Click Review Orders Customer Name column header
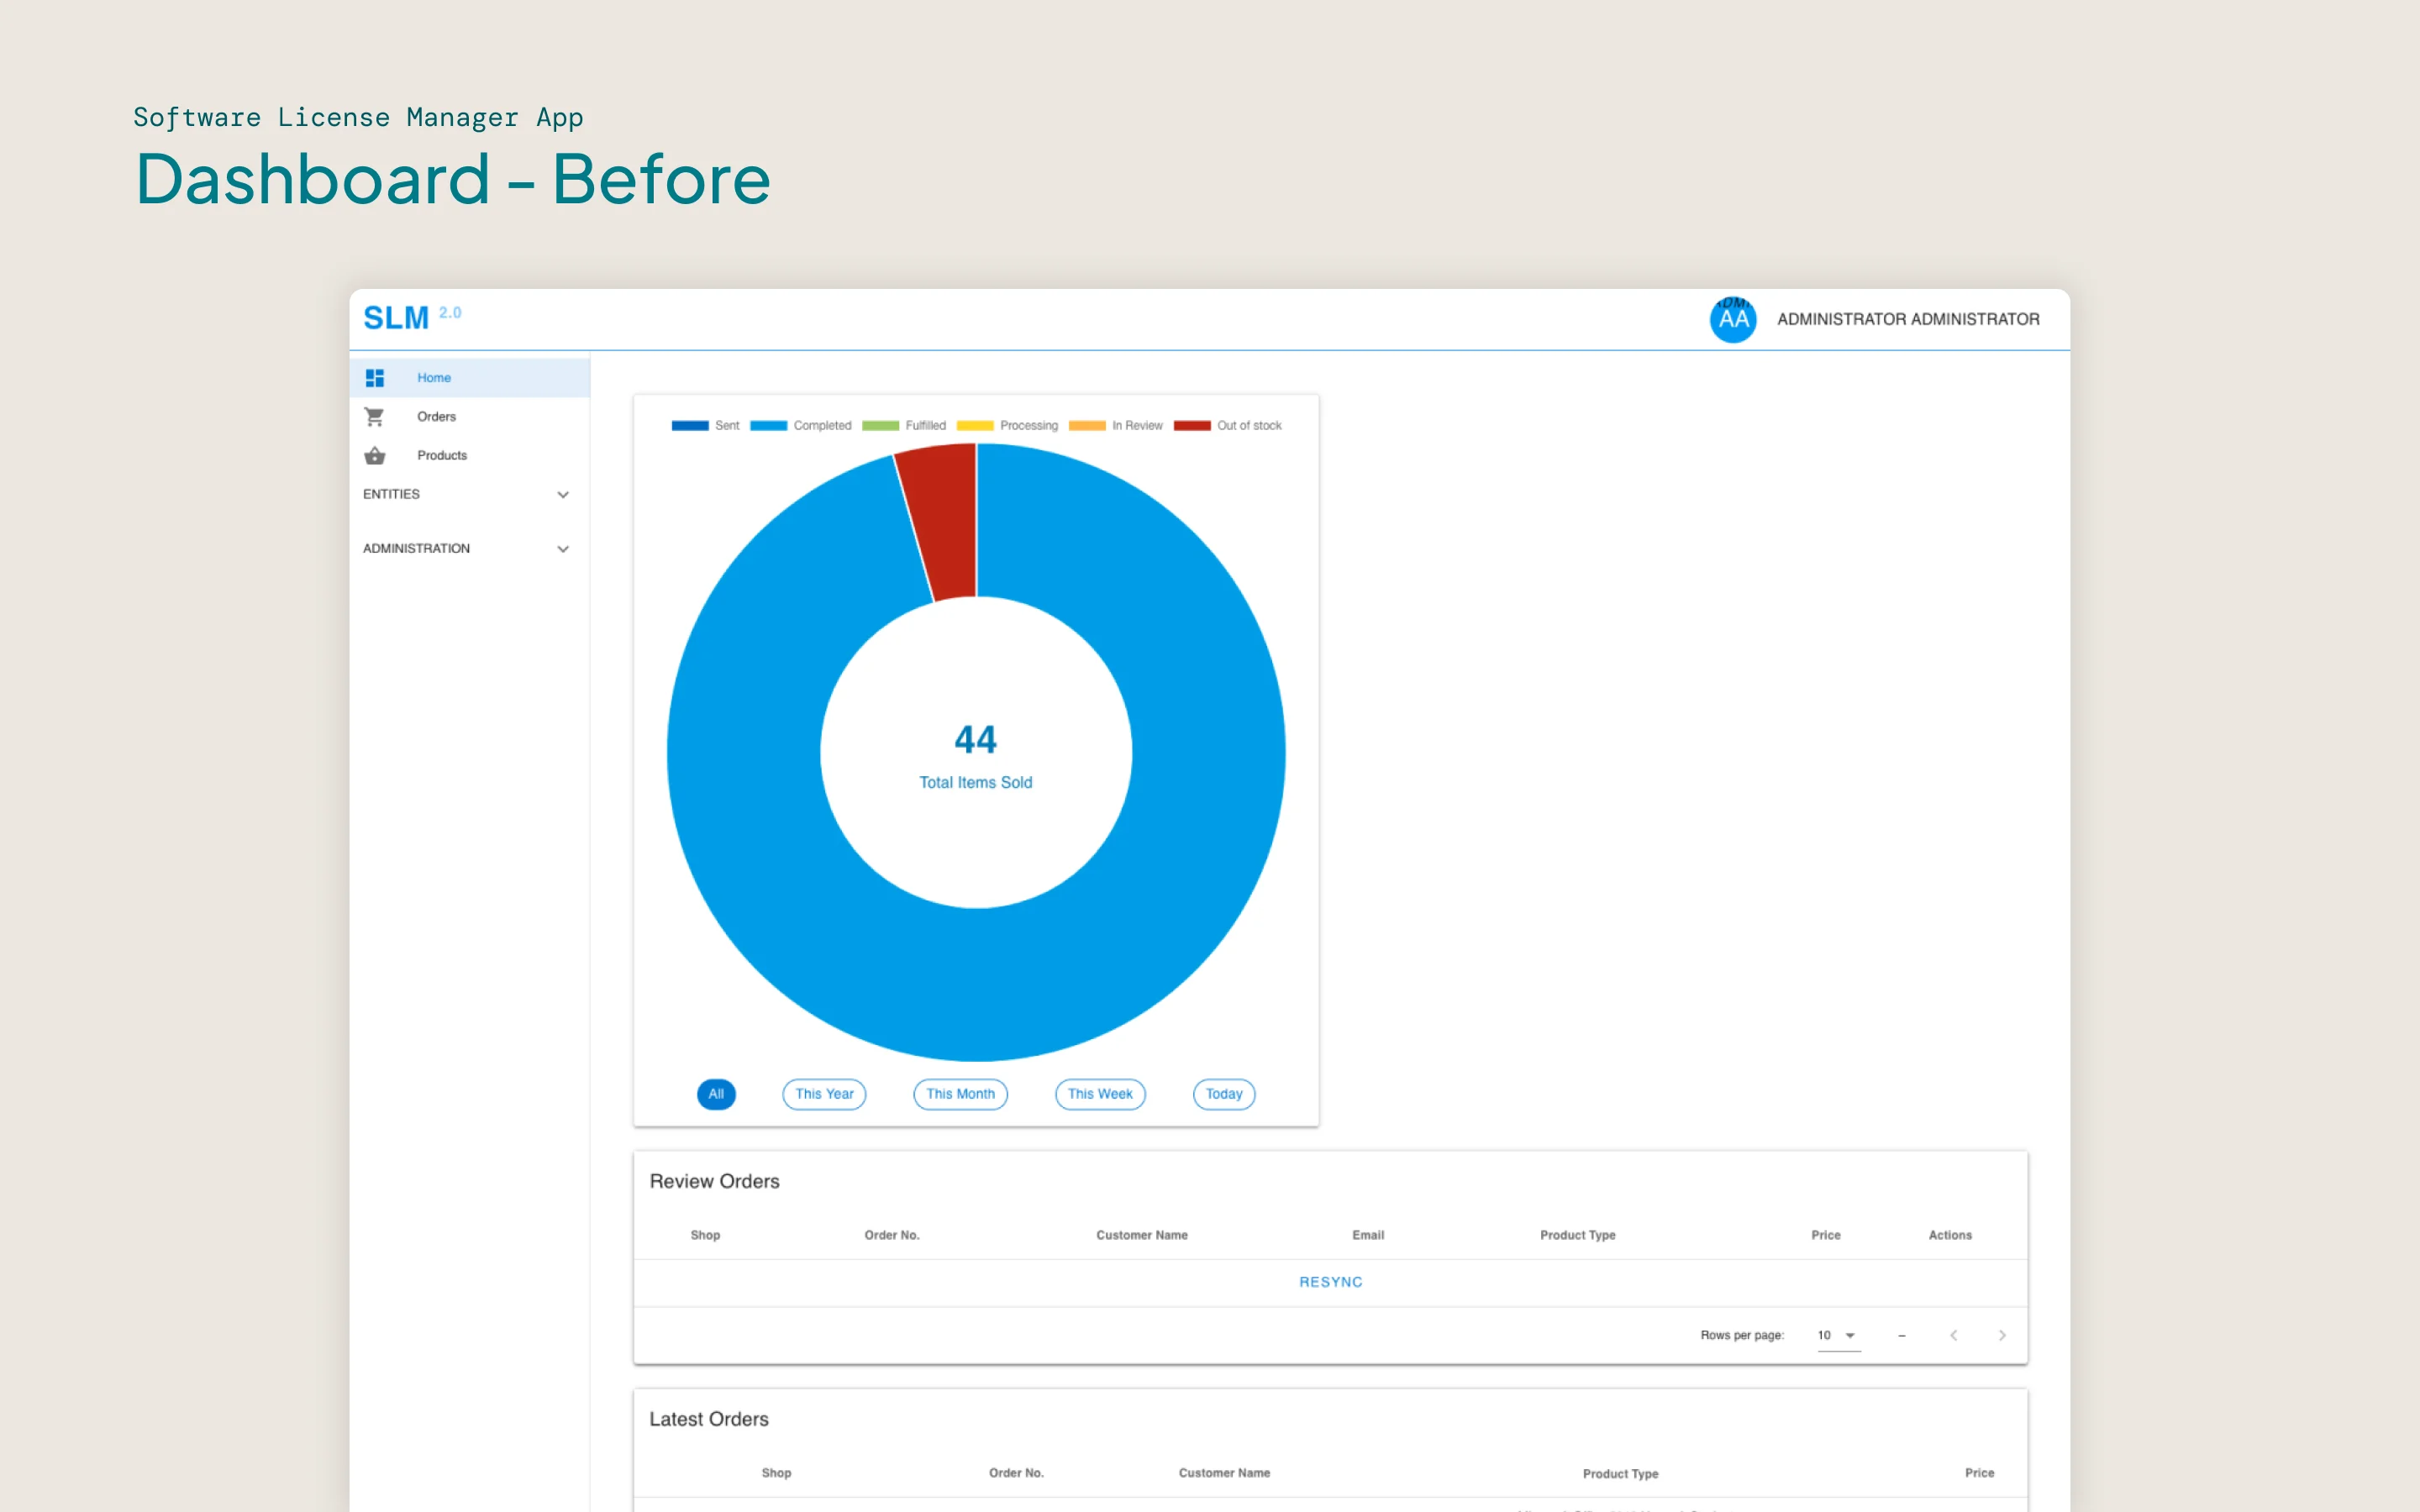This screenshot has width=2420, height=1512. [1142, 1235]
